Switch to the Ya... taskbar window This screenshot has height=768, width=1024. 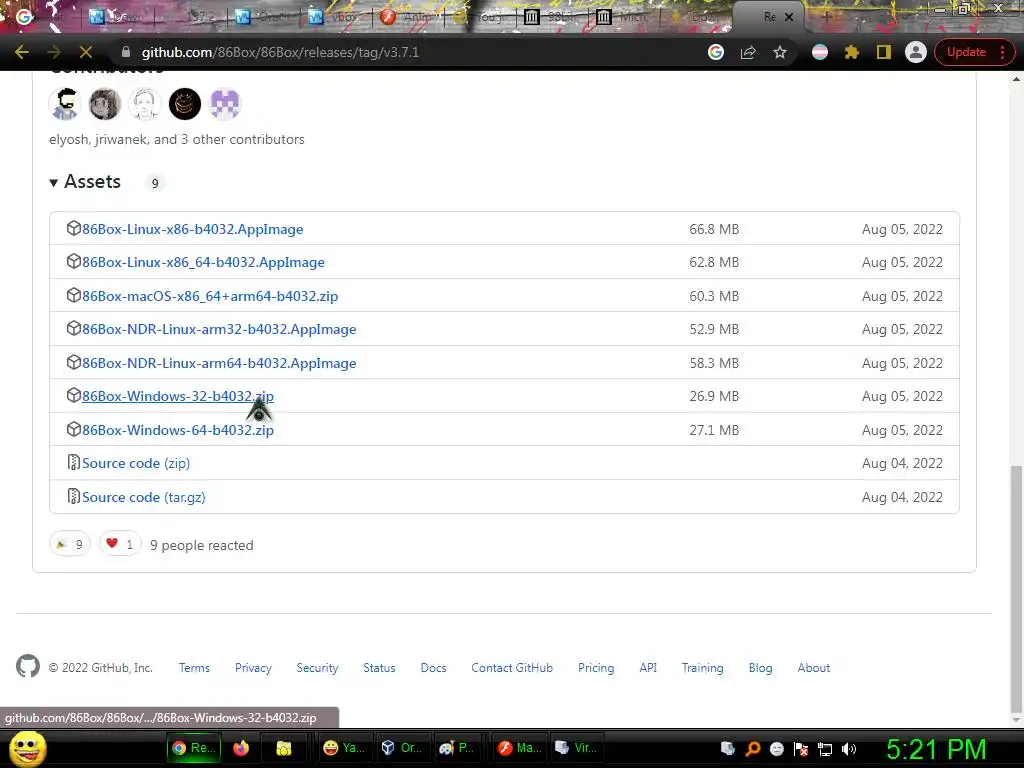click(x=344, y=748)
